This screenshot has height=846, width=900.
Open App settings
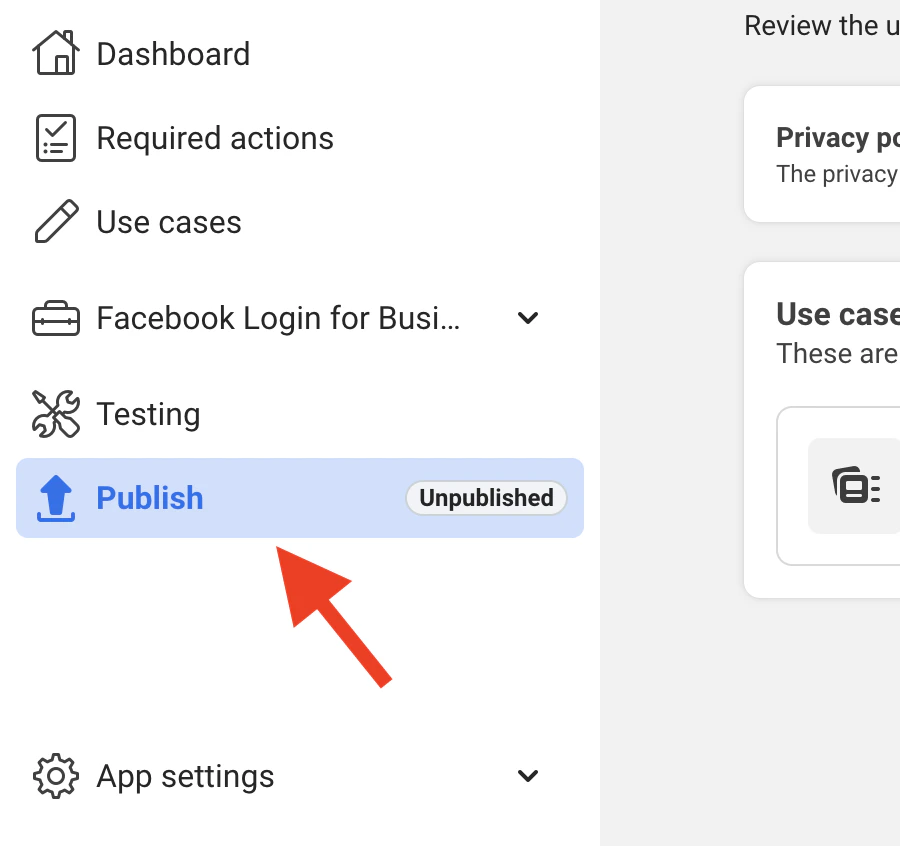(184, 775)
